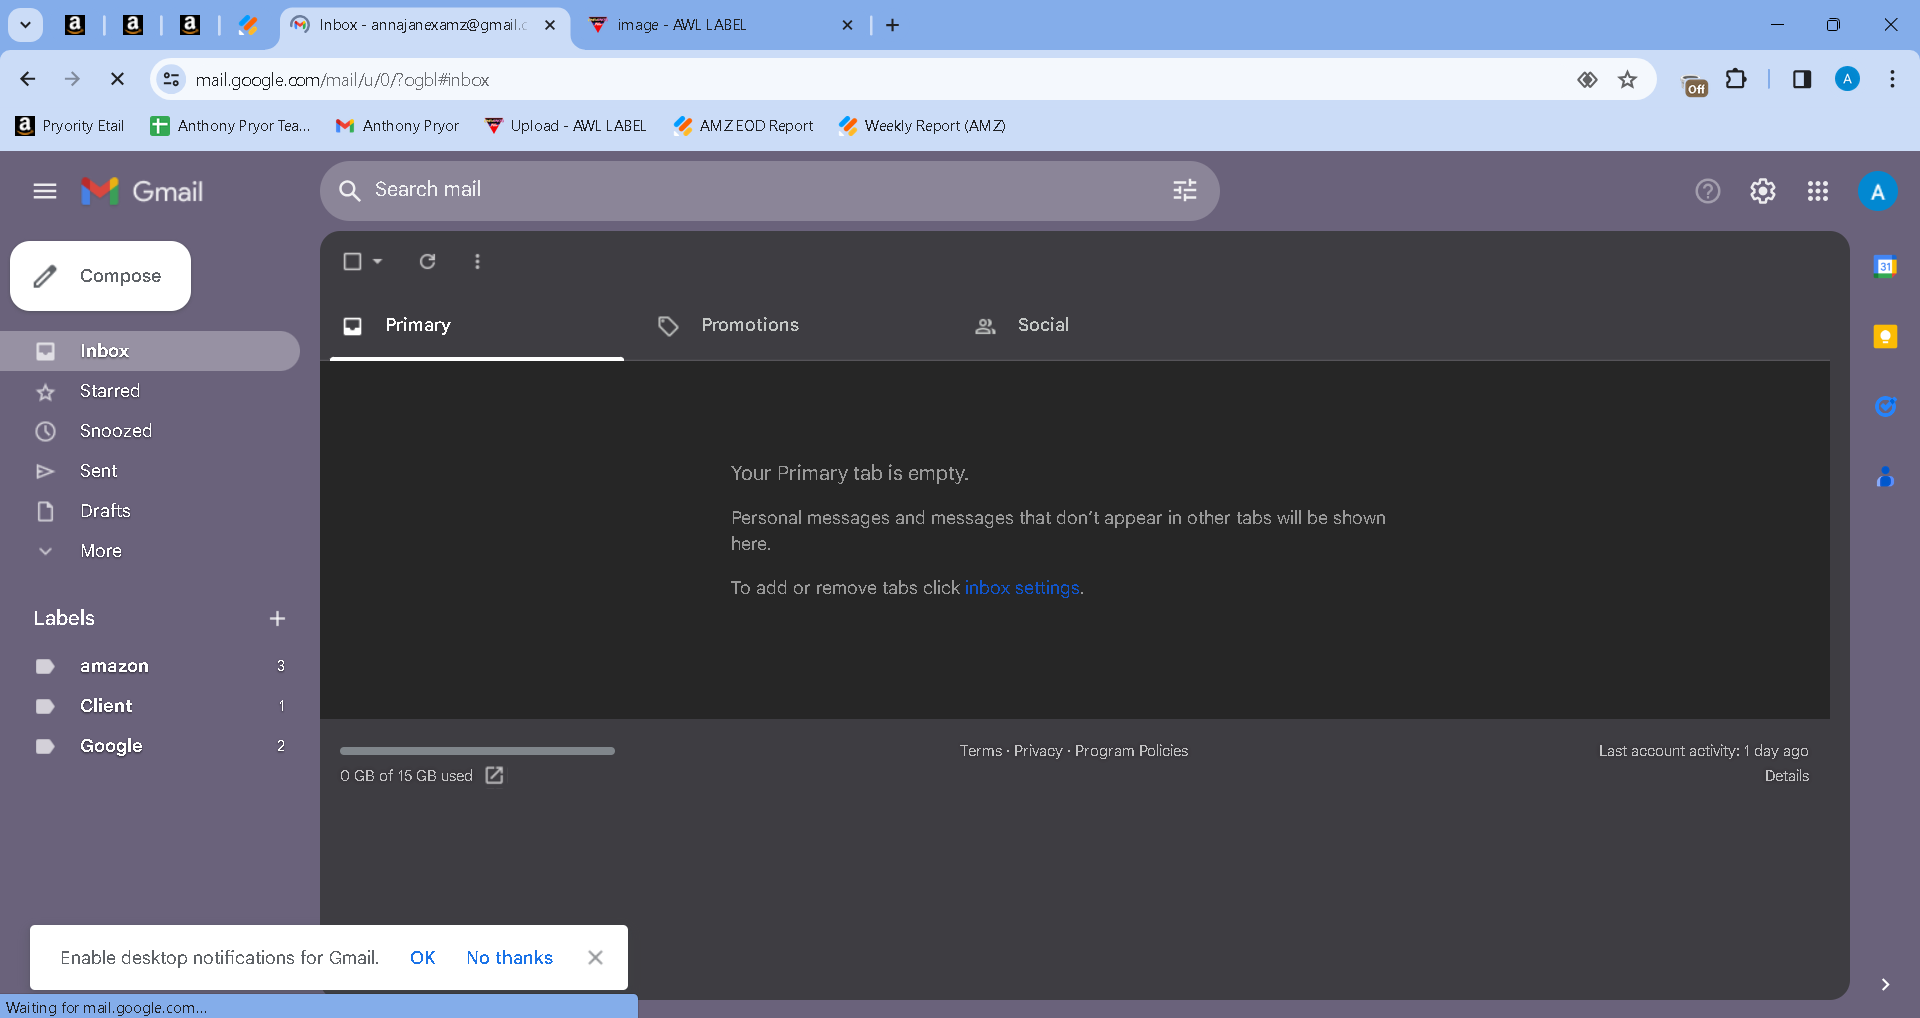Open Google Keep side panel

click(x=1885, y=337)
